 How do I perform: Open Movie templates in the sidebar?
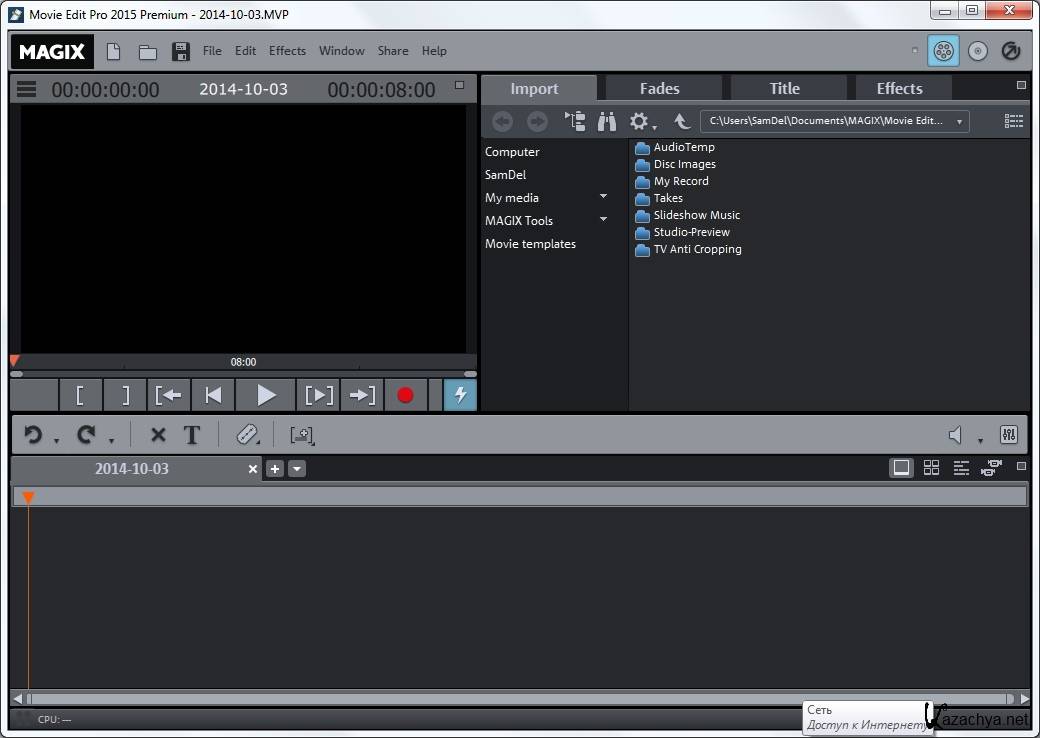point(530,244)
